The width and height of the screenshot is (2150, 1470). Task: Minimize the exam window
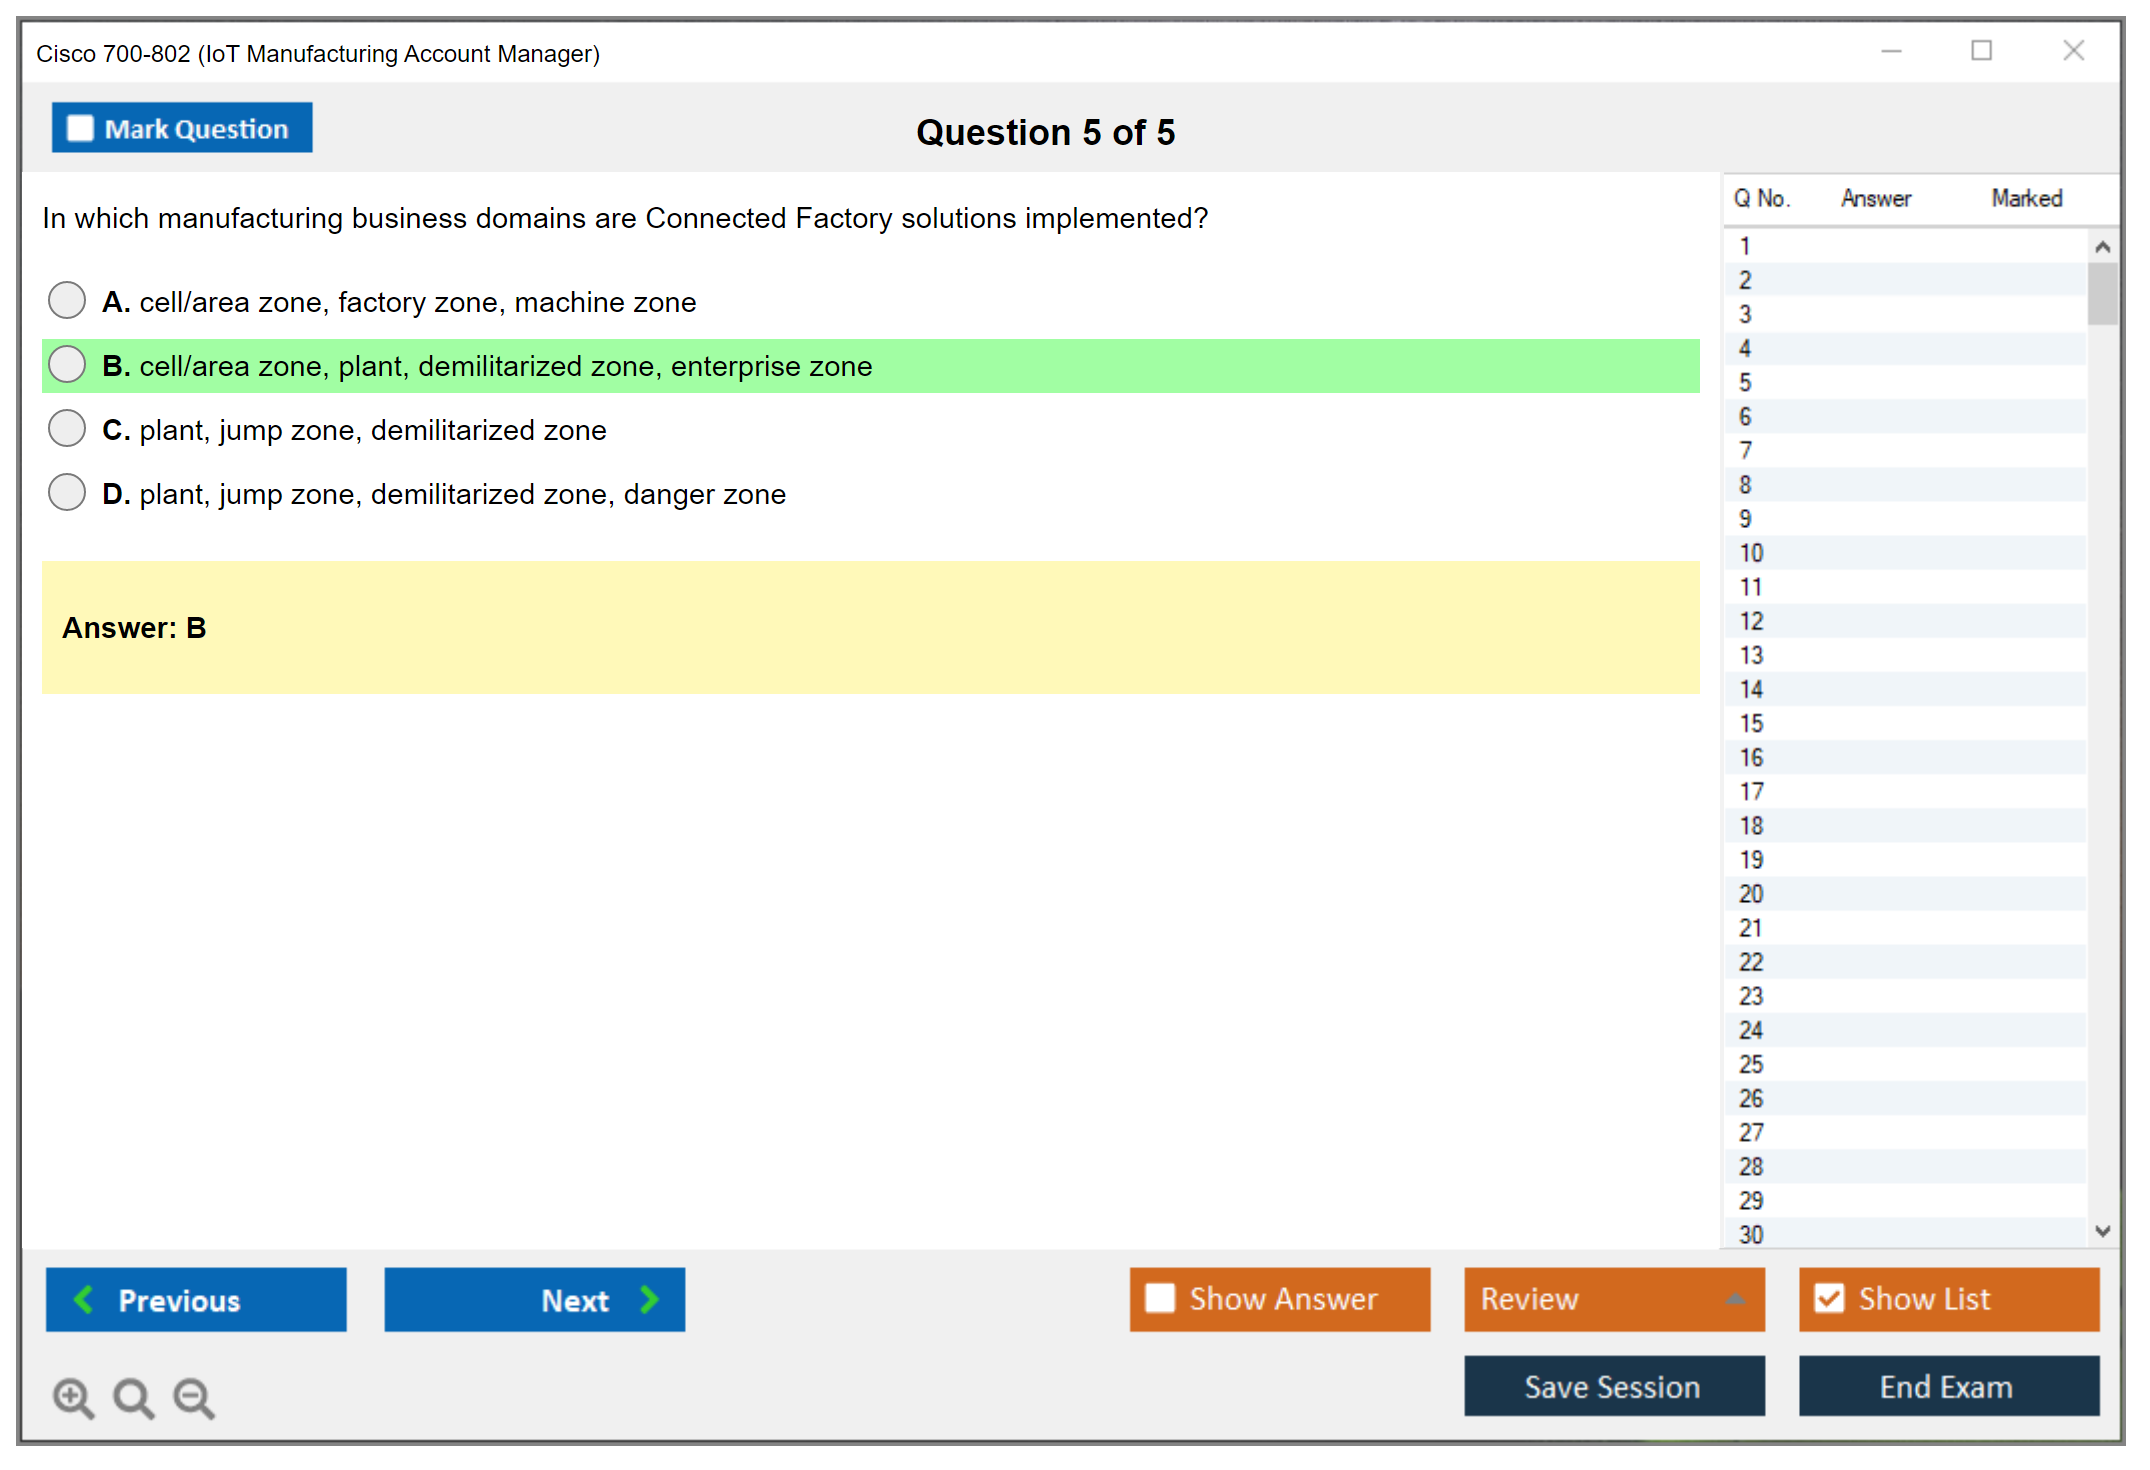[1891, 51]
